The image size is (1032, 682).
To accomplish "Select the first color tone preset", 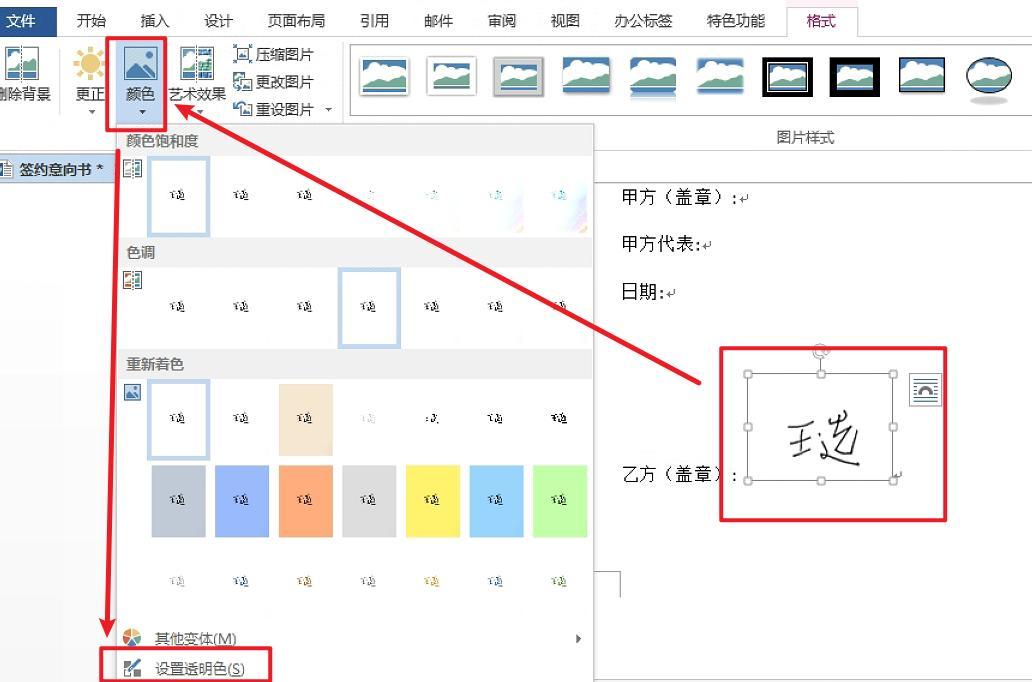I will 177,307.
